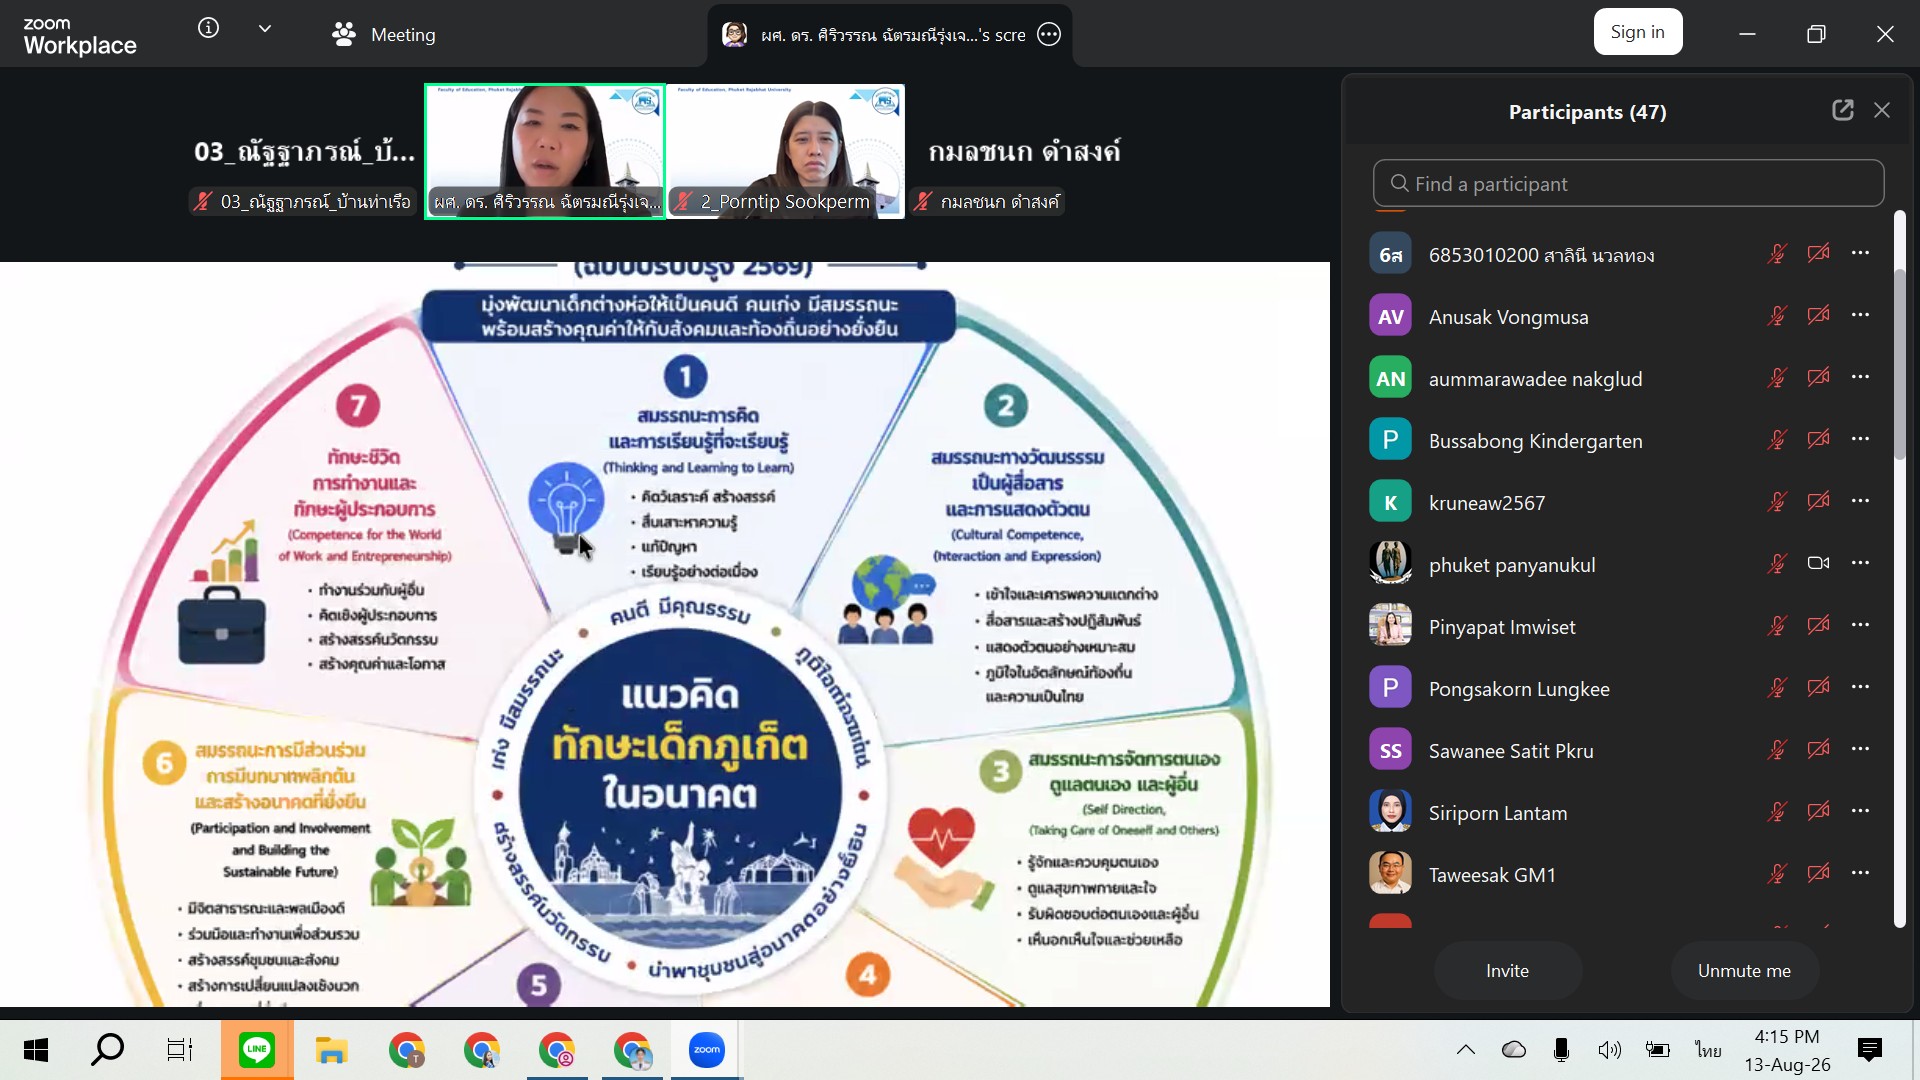Open more options for Taweesak GM1
The height and width of the screenshot is (1080, 1920).
click(1860, 873)
